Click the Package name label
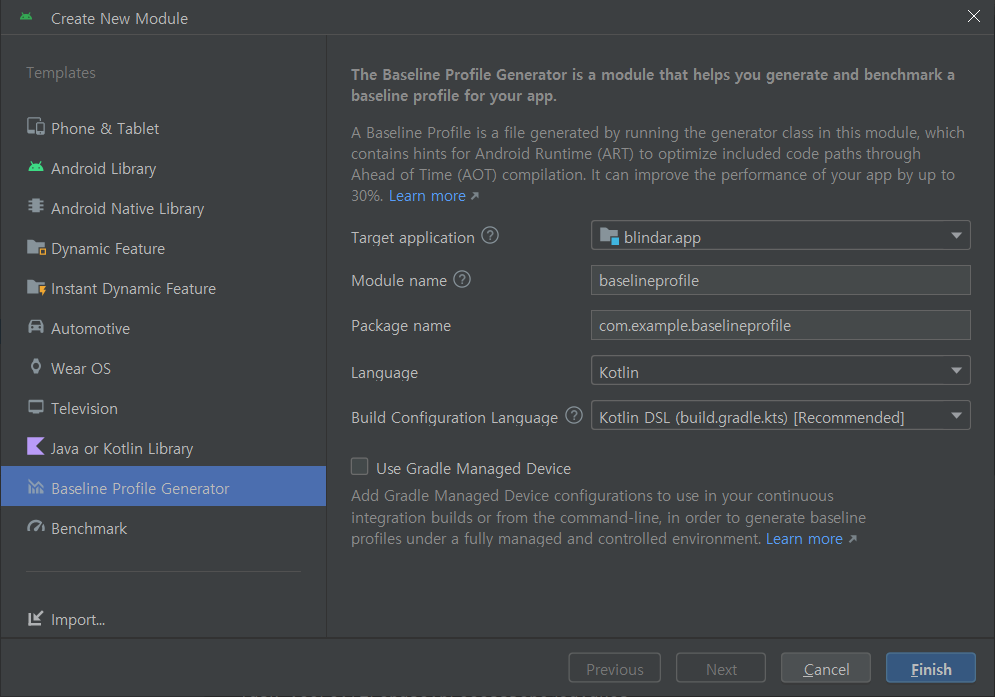This screenshot has height=697, width=995. click(x=401, y=326)
